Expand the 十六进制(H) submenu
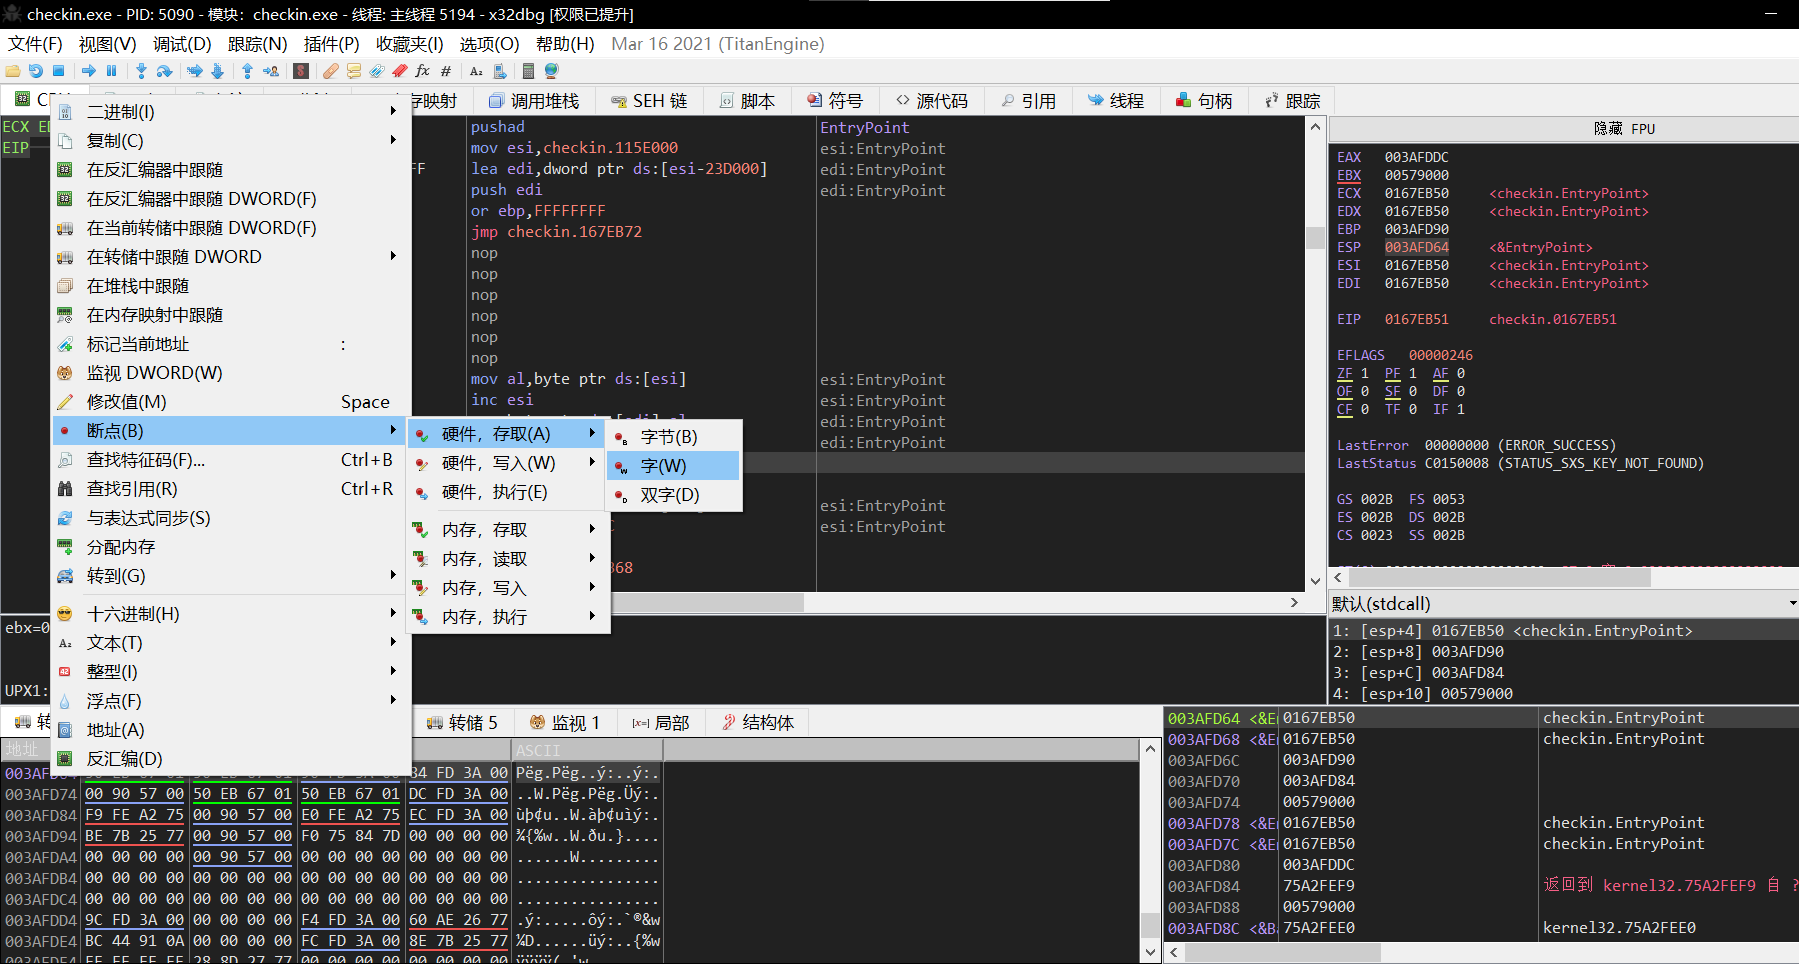The image size is (1799, 964). coord(231,613)
